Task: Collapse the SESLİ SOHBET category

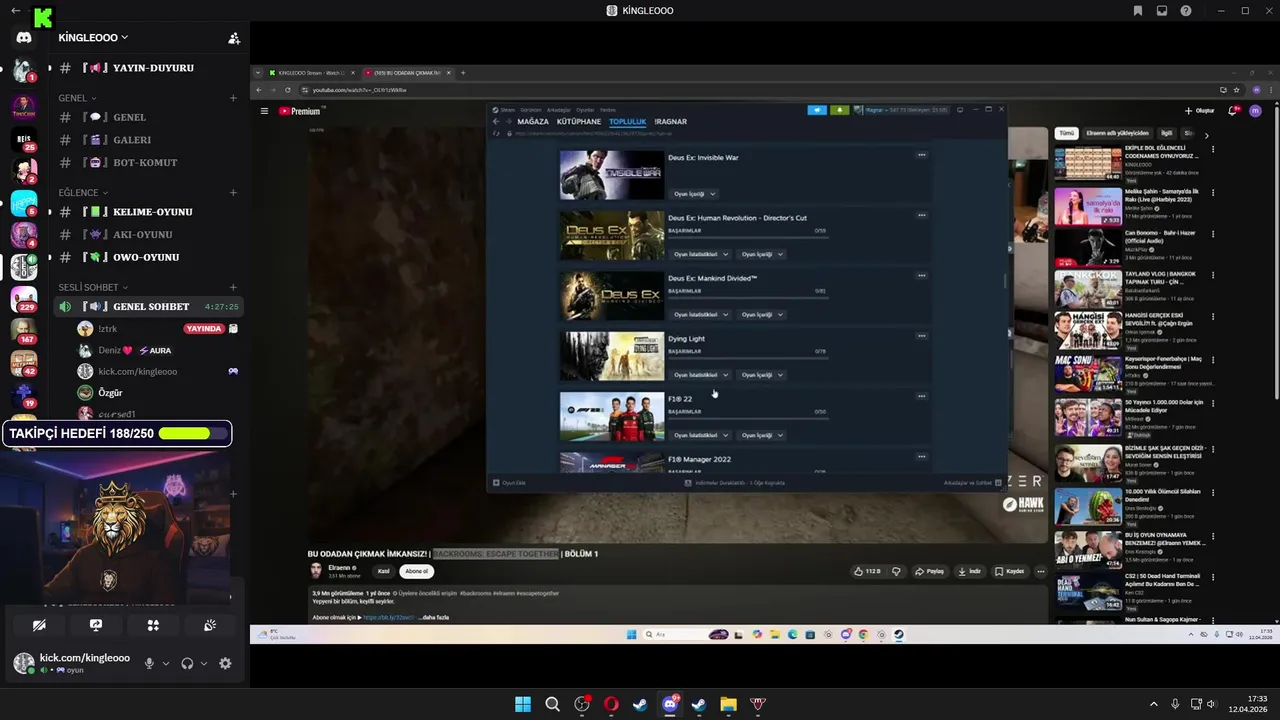Action: pyautogui.click(x=93, y=288)
